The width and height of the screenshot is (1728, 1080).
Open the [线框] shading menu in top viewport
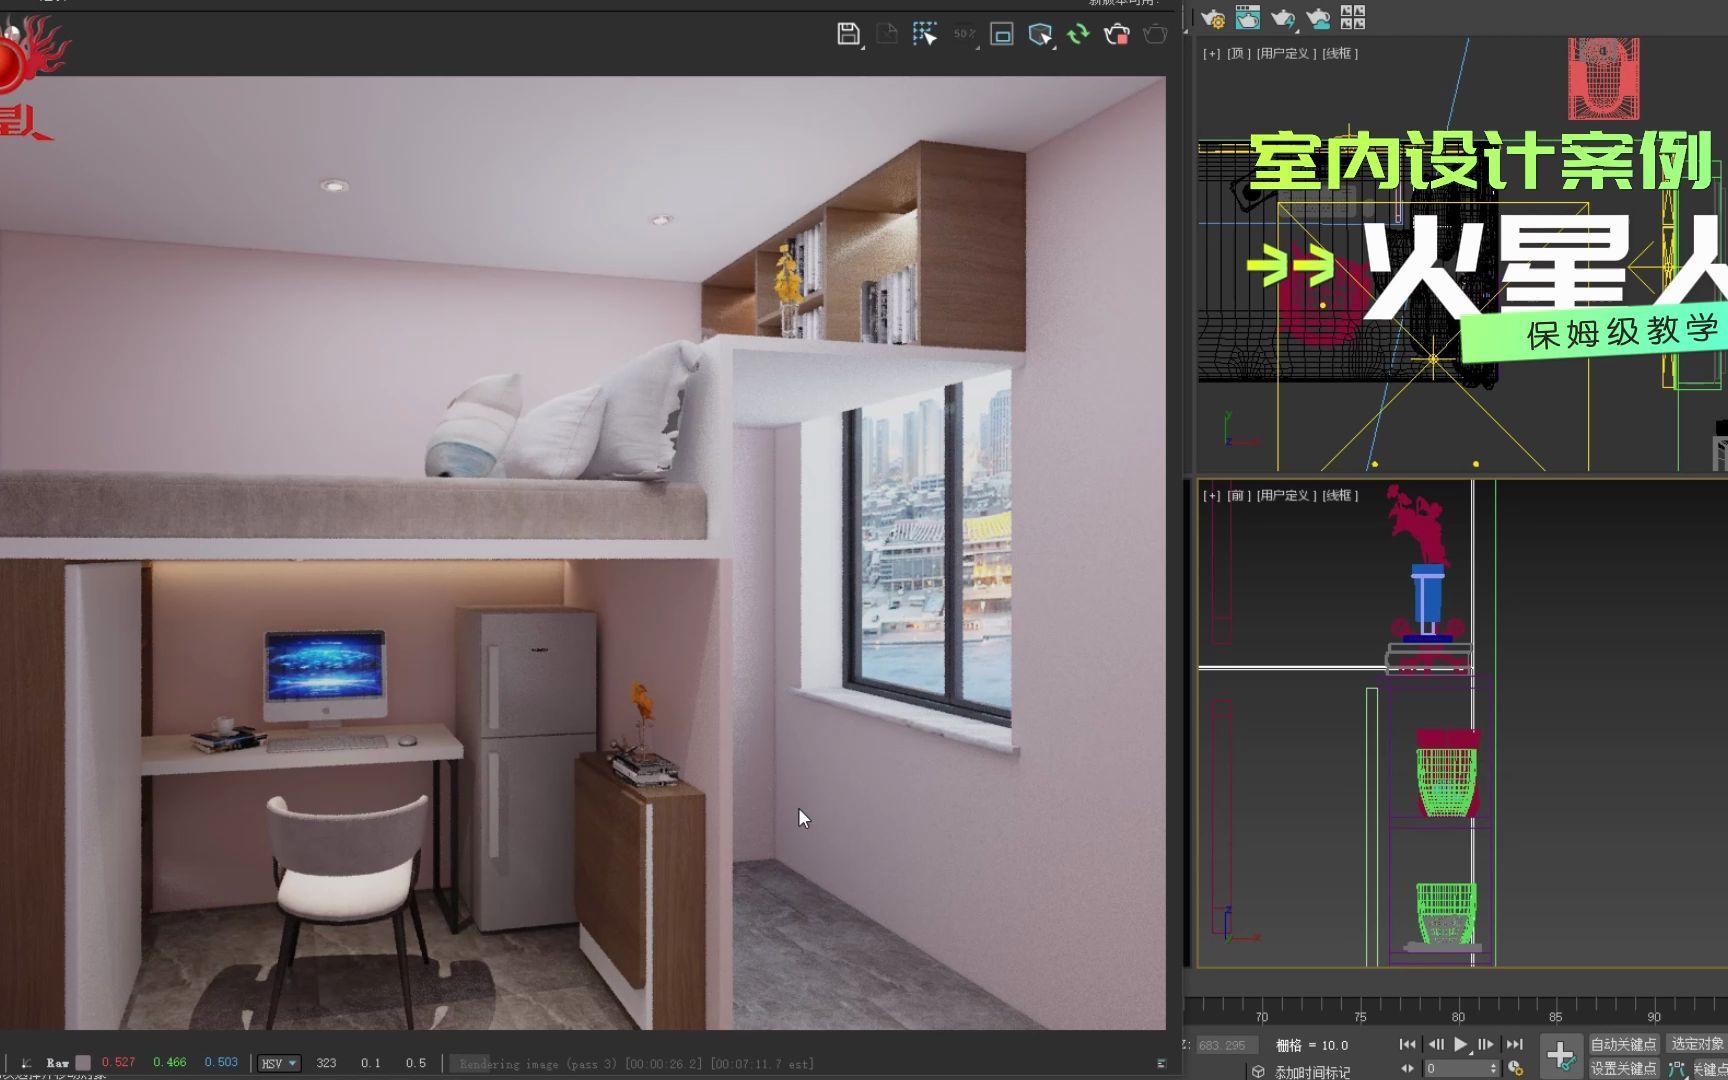(x=1340, y=53)
